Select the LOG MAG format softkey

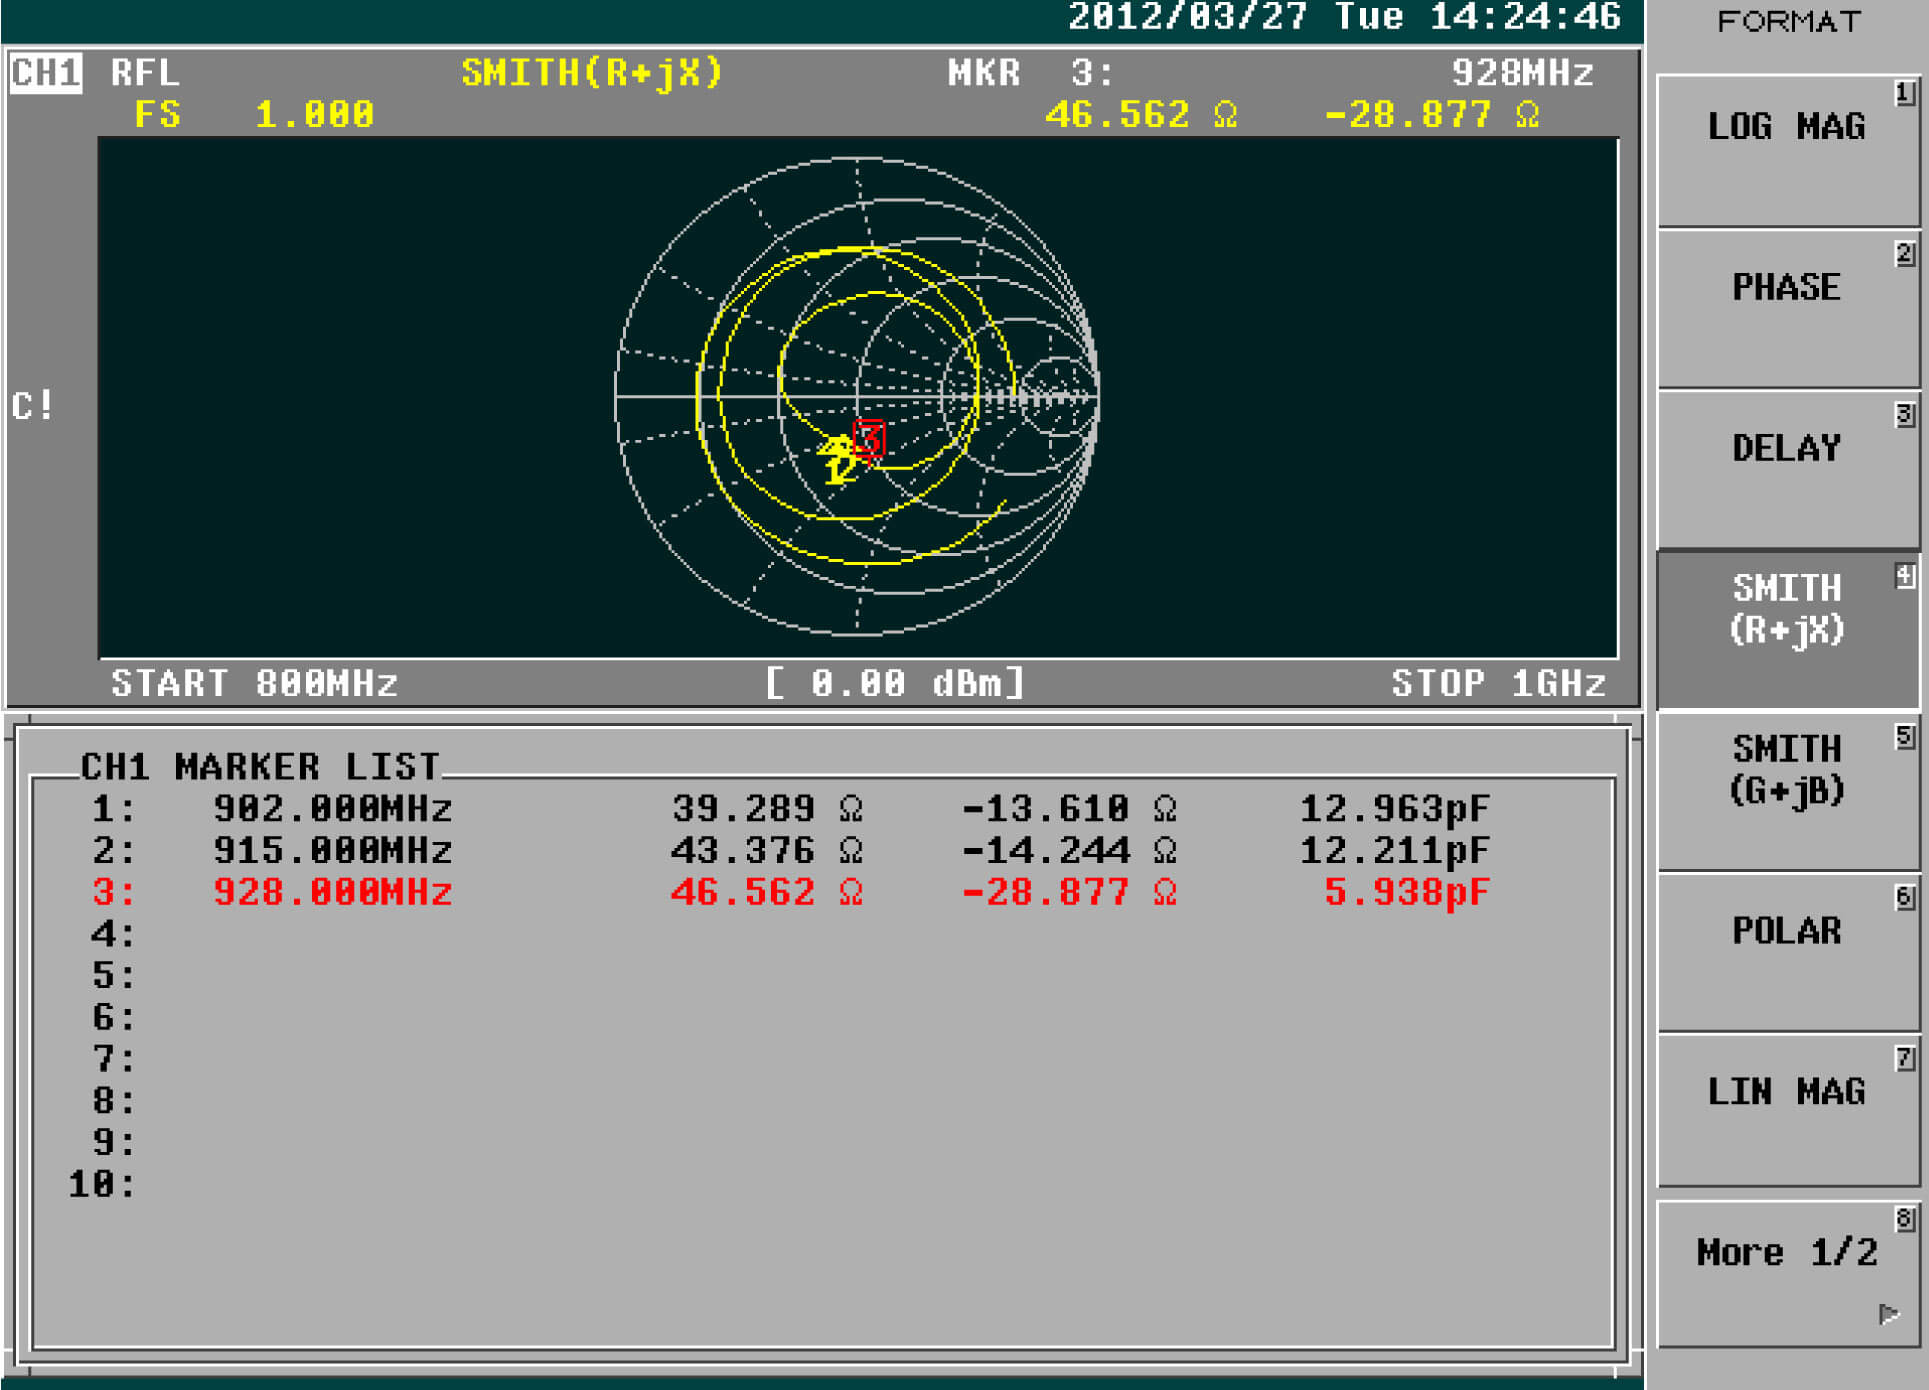pos(1787,150)
